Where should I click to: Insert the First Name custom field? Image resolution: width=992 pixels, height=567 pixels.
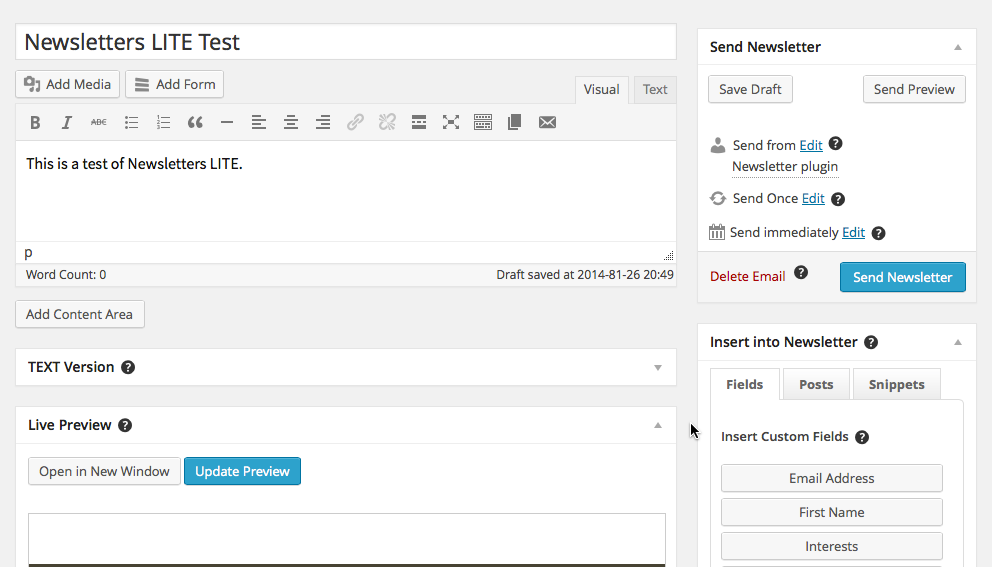831,513
